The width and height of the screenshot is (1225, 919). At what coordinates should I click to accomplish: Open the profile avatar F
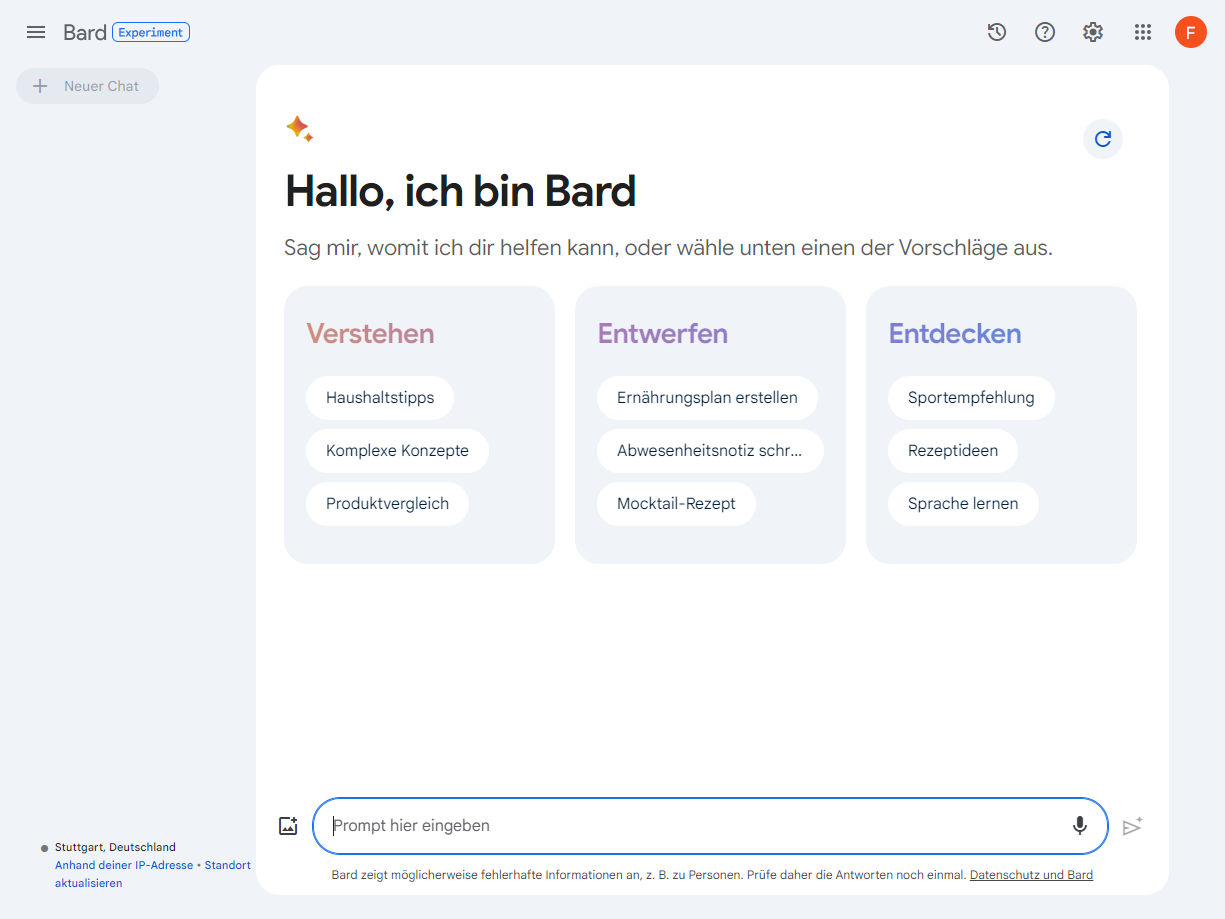(x=1190, y=32)
